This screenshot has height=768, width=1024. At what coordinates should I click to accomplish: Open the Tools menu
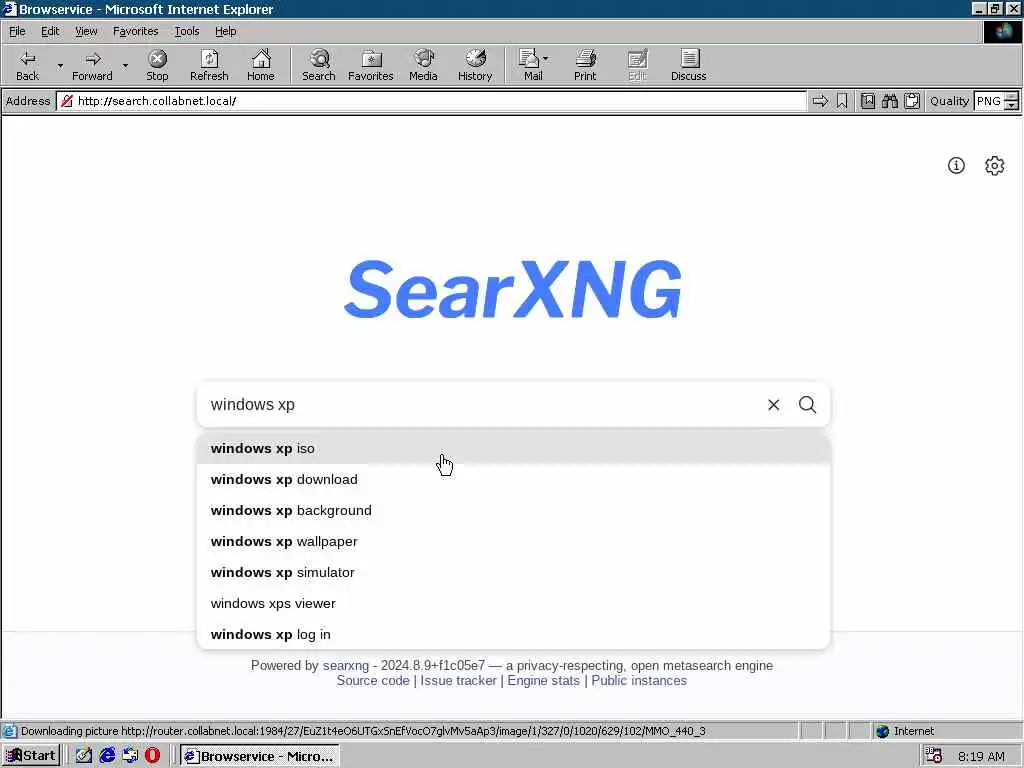pos(186,31)
